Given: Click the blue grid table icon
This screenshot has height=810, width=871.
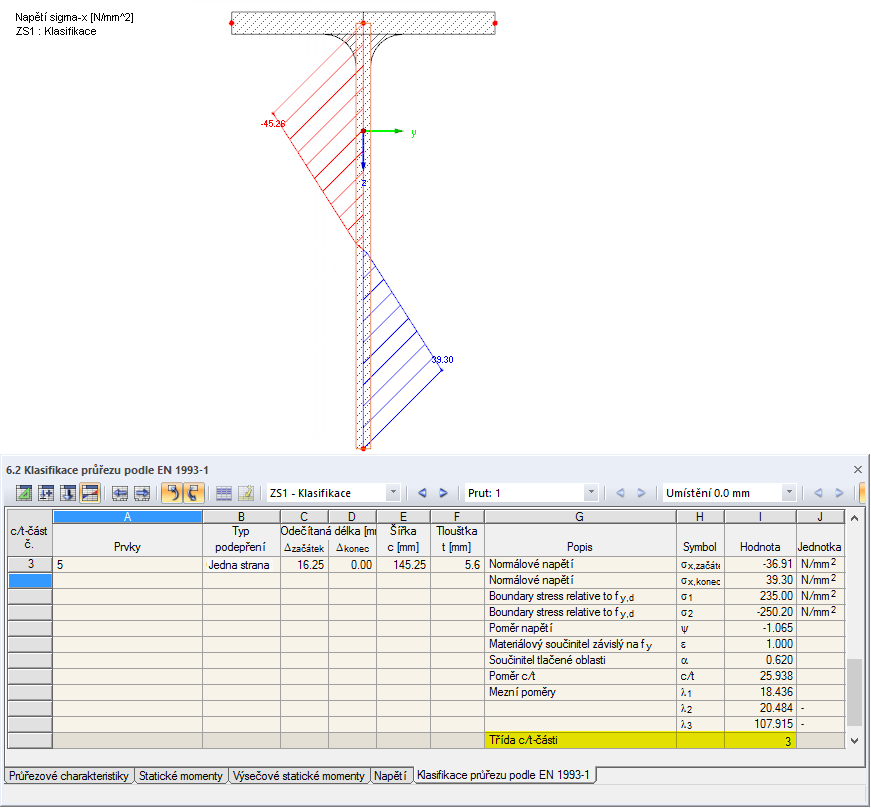Looking at the screenshot, I should 224,493.
